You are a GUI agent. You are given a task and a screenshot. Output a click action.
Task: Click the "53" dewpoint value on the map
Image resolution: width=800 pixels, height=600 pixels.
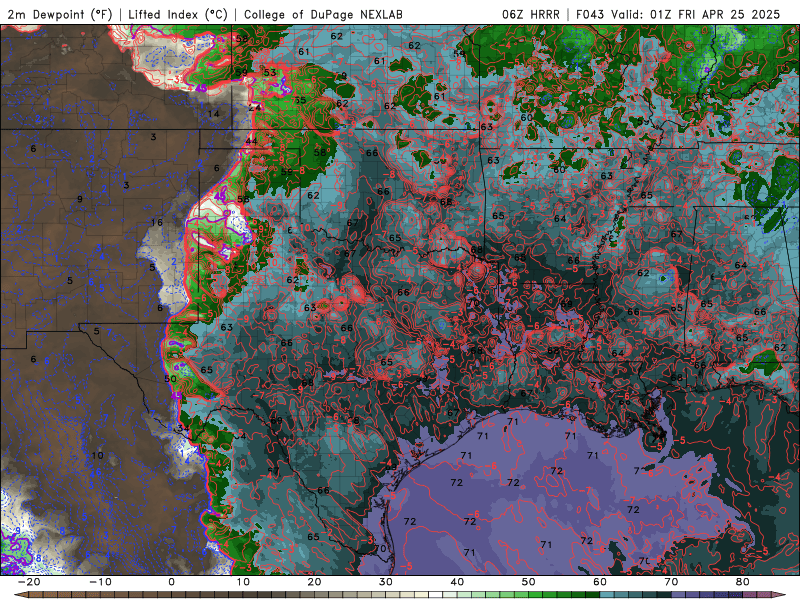(270, 72)
